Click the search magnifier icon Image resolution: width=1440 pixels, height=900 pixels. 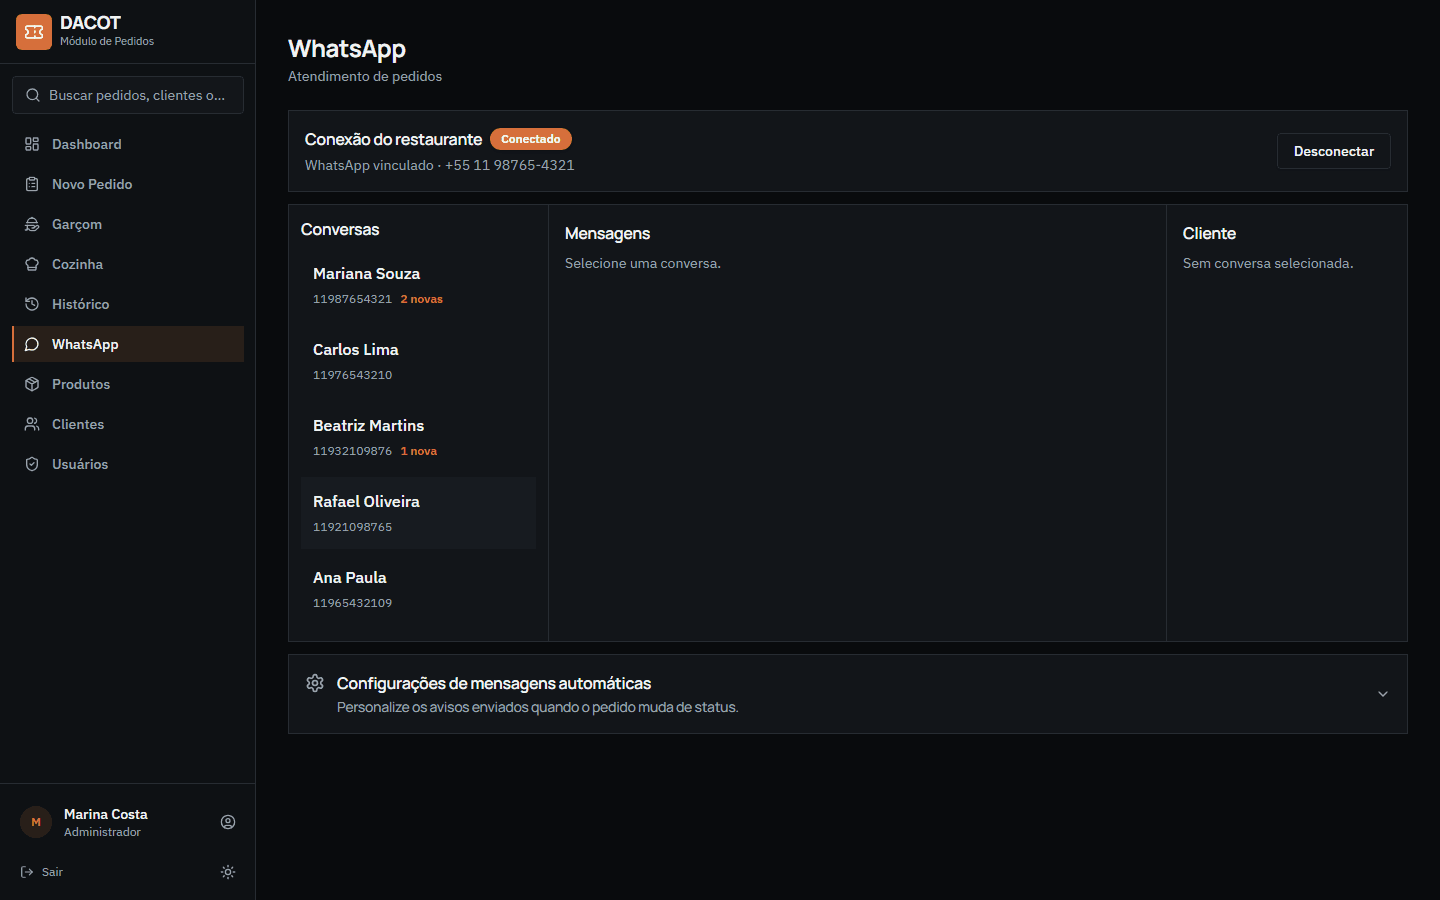click(x=33, y=95)
